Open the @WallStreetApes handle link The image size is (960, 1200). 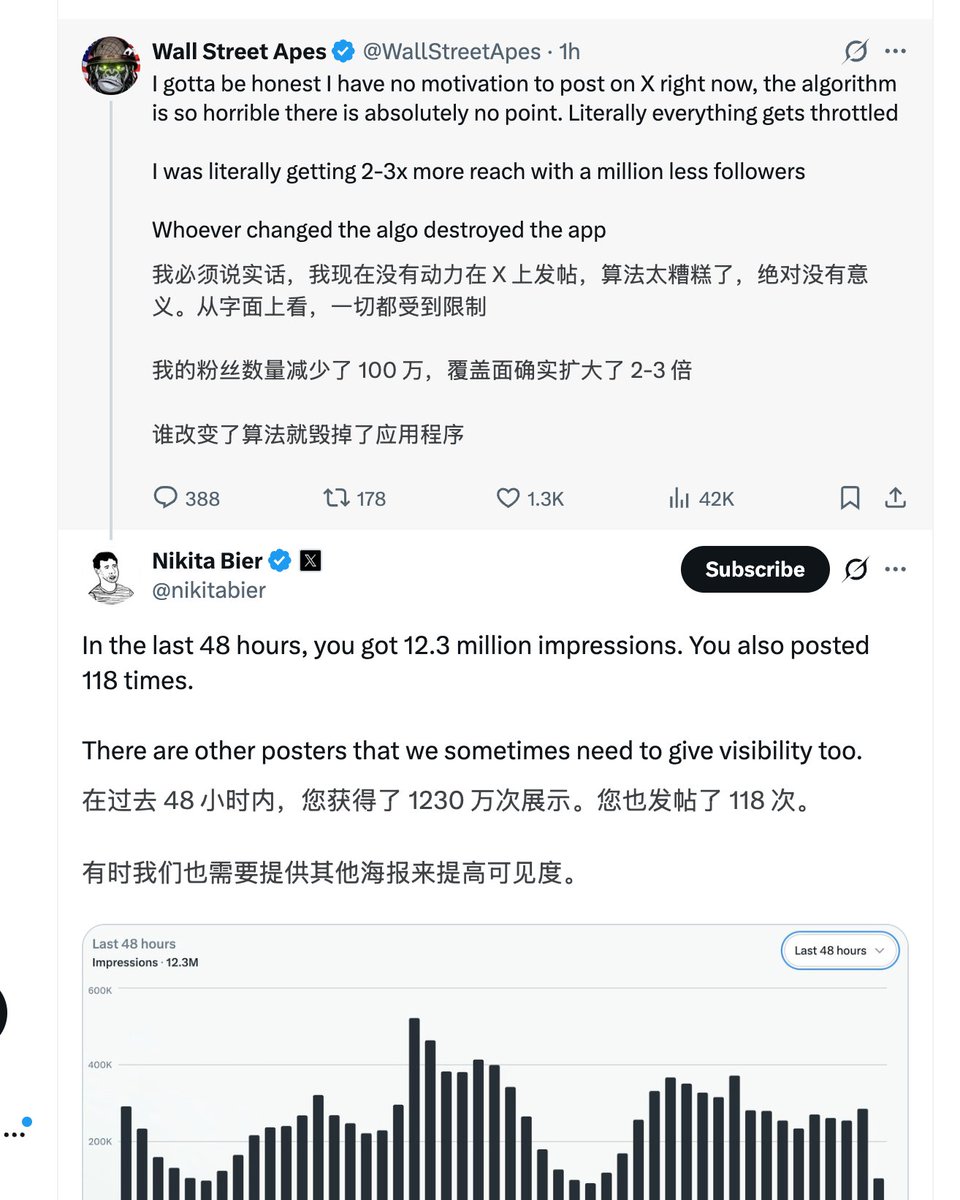click(x=450, y=51)
